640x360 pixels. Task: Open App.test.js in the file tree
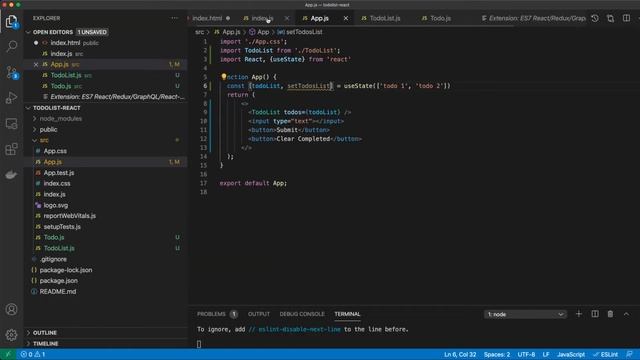click(59, 173)
